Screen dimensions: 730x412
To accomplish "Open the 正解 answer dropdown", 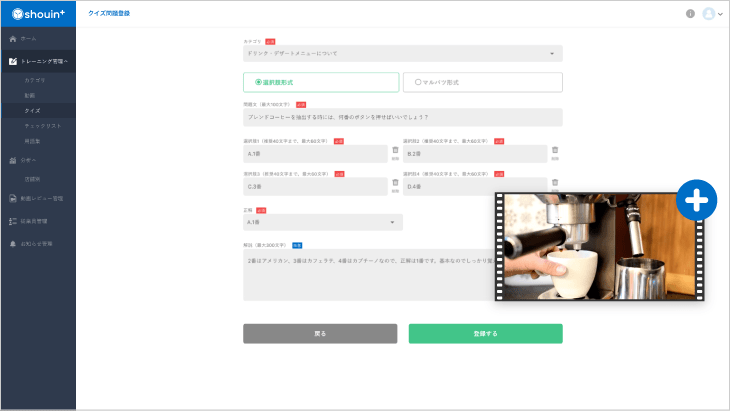I will [x=322, y=222].
